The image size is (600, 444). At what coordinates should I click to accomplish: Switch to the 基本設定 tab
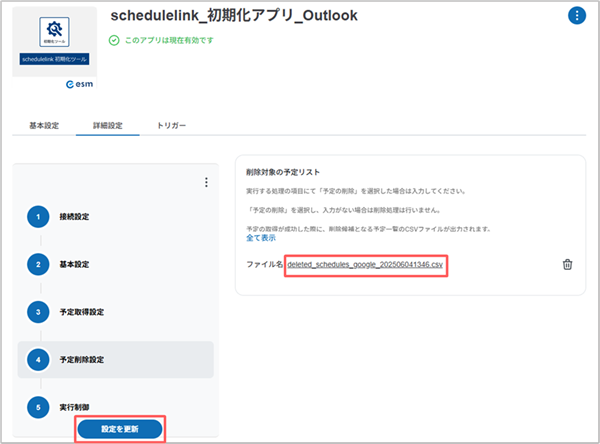coord(44,126)
